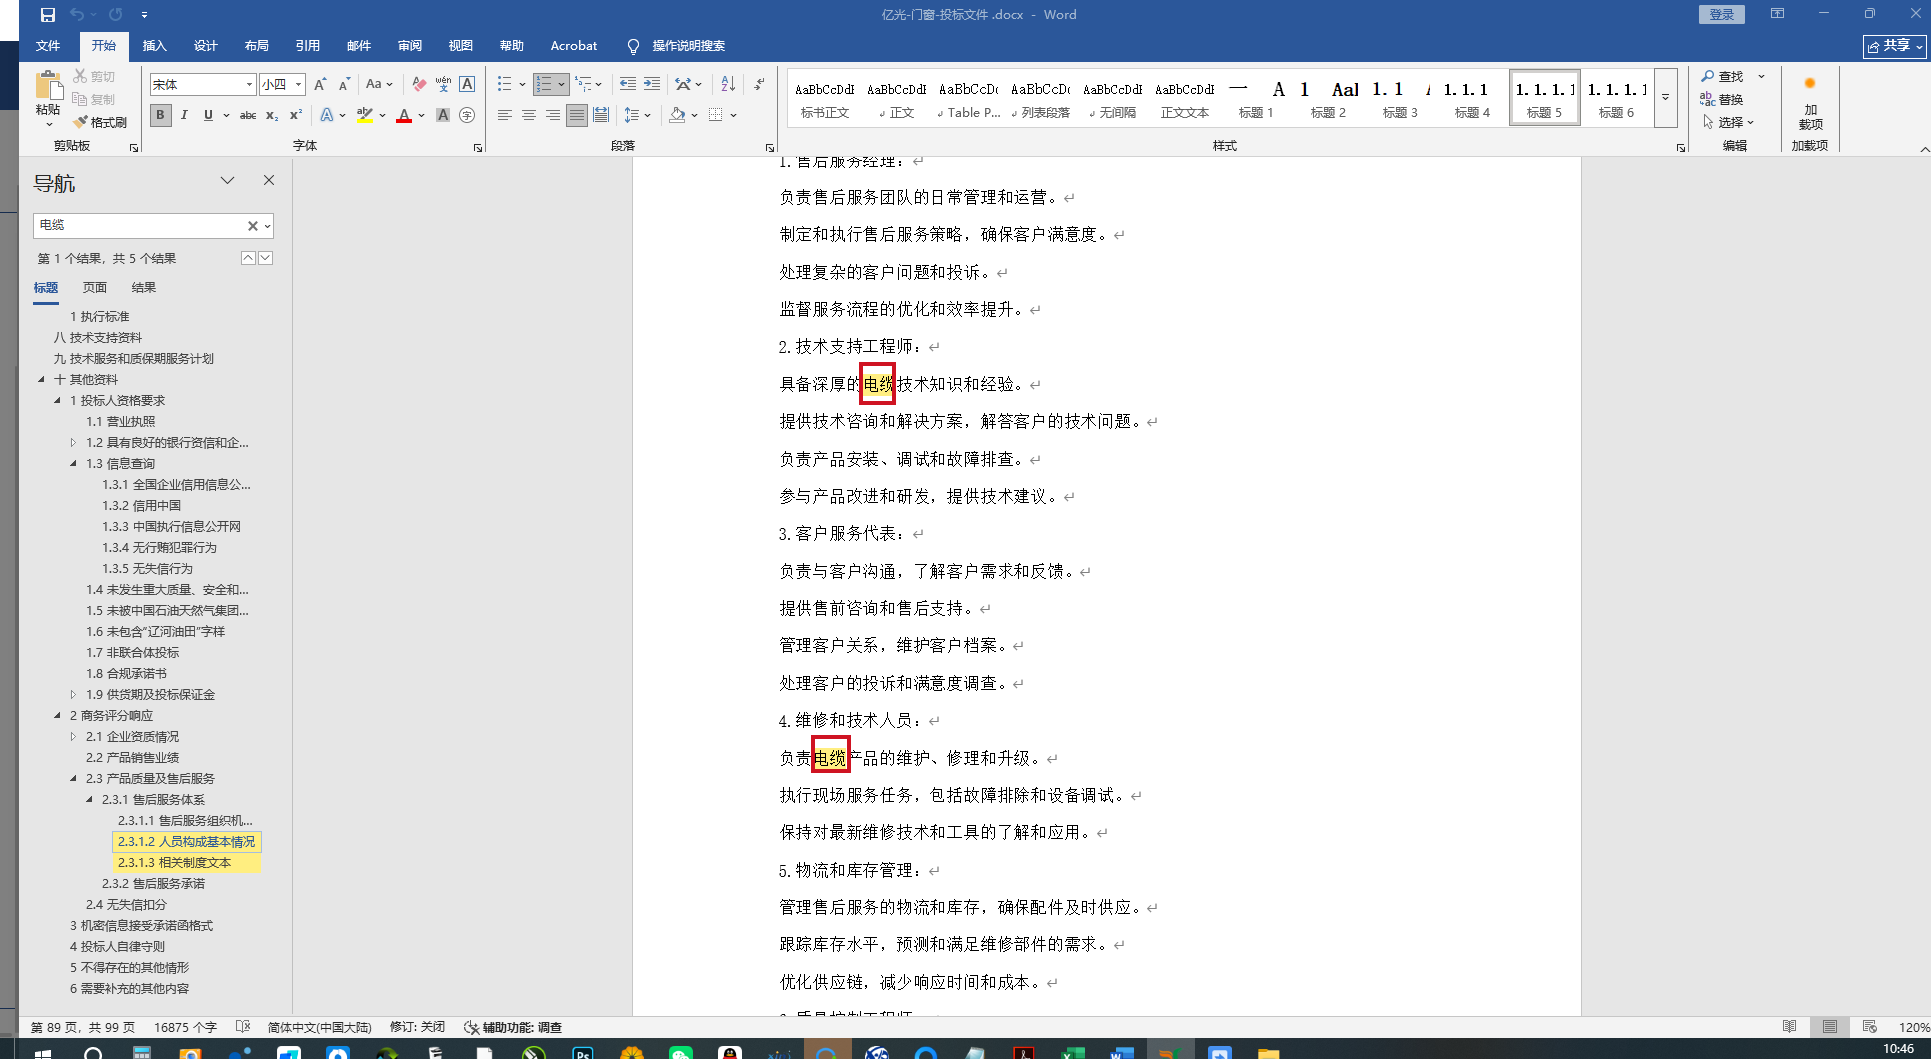This screenshot has width=1931, height=1059.
Task: Increase font size with the grow font icon
Action: click(320, 85)
